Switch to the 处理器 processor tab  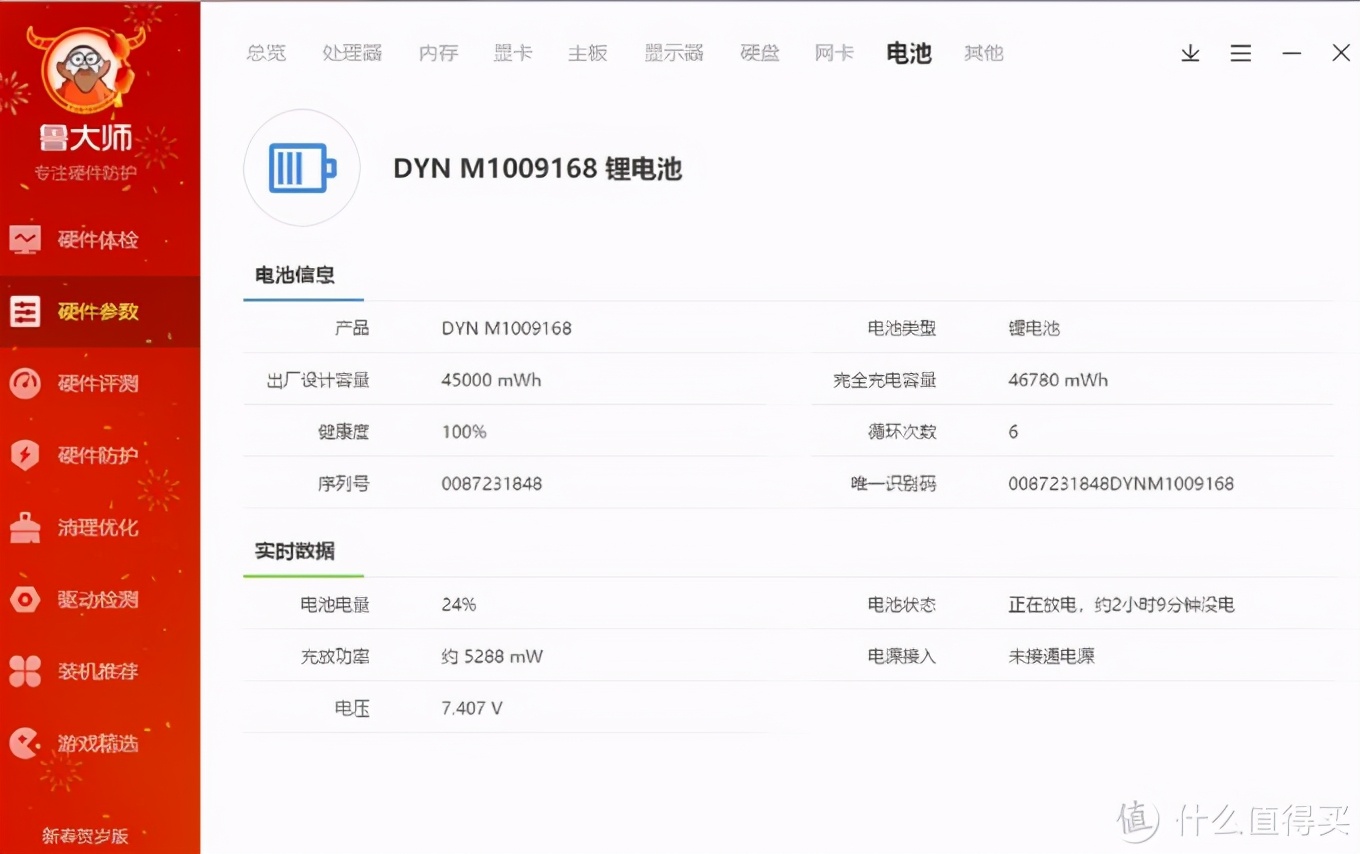coord(352,53)
